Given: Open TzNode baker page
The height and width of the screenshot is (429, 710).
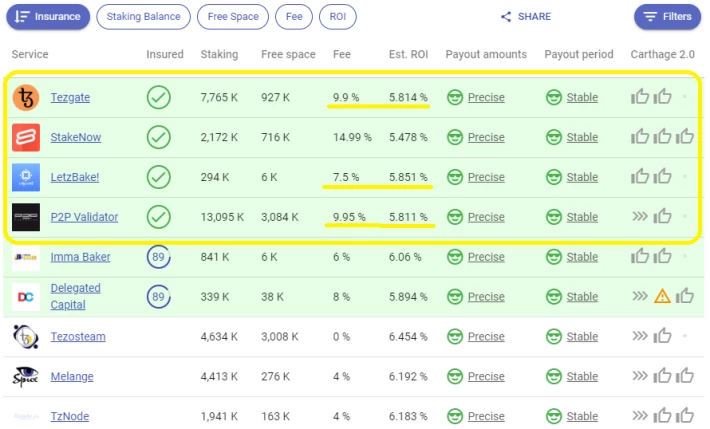Looking at the screenshot, I should [70, 416].
